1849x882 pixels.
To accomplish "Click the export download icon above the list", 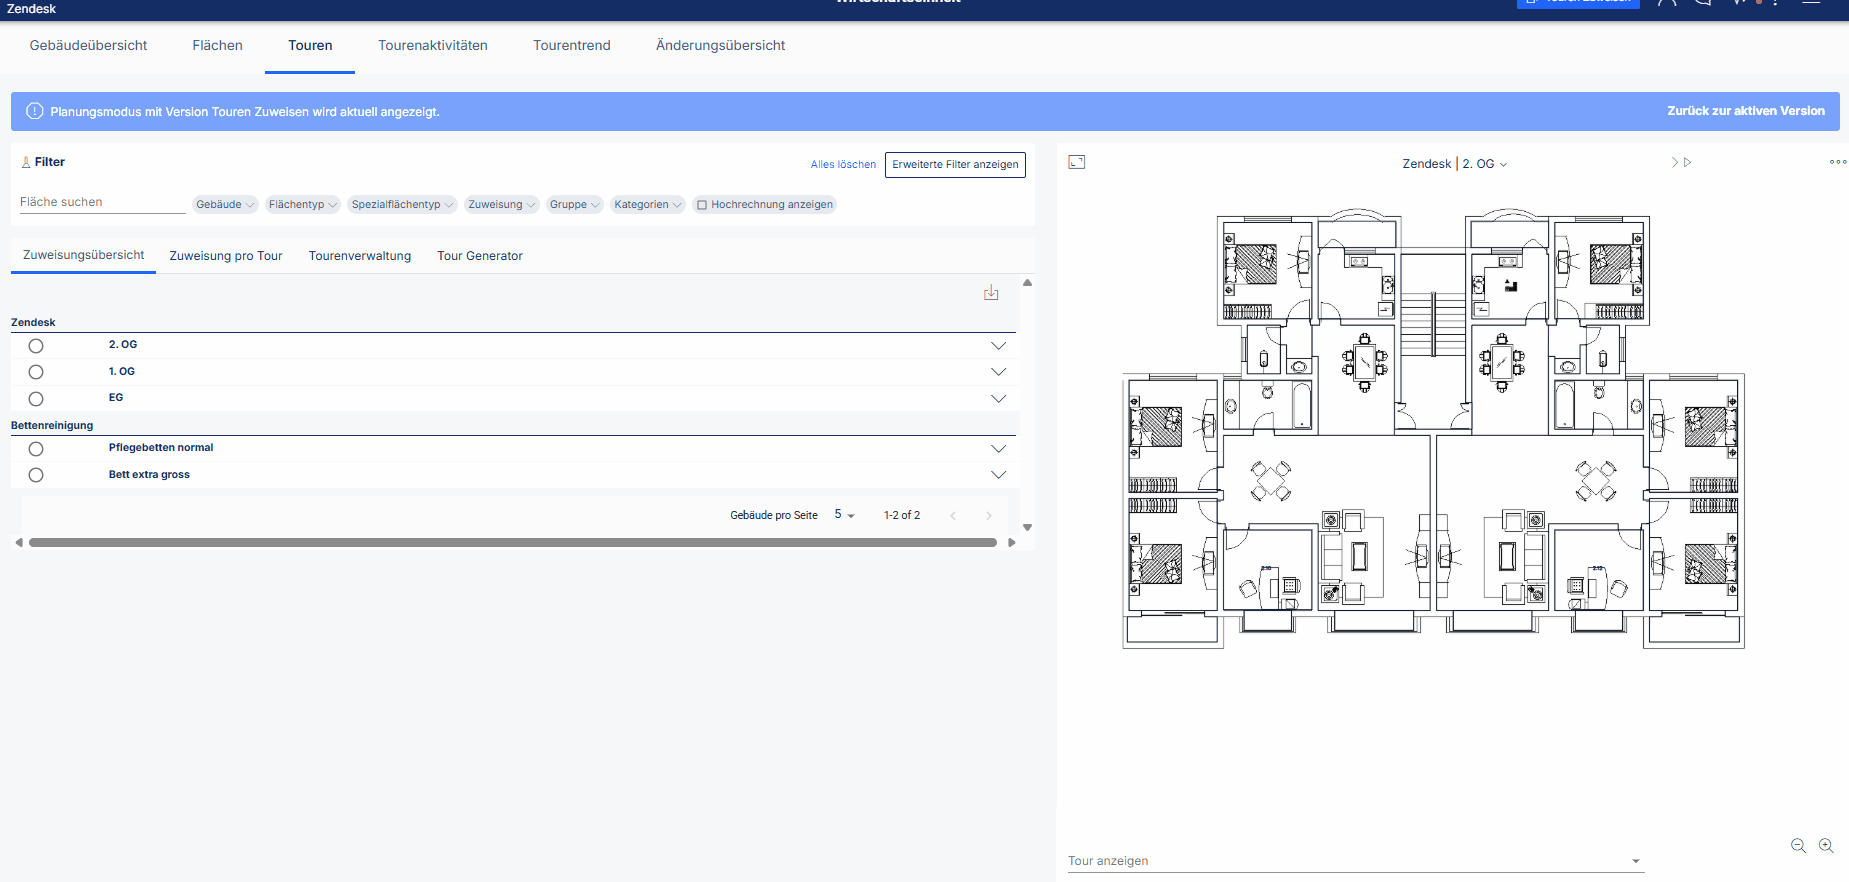I will pos(991,292).
